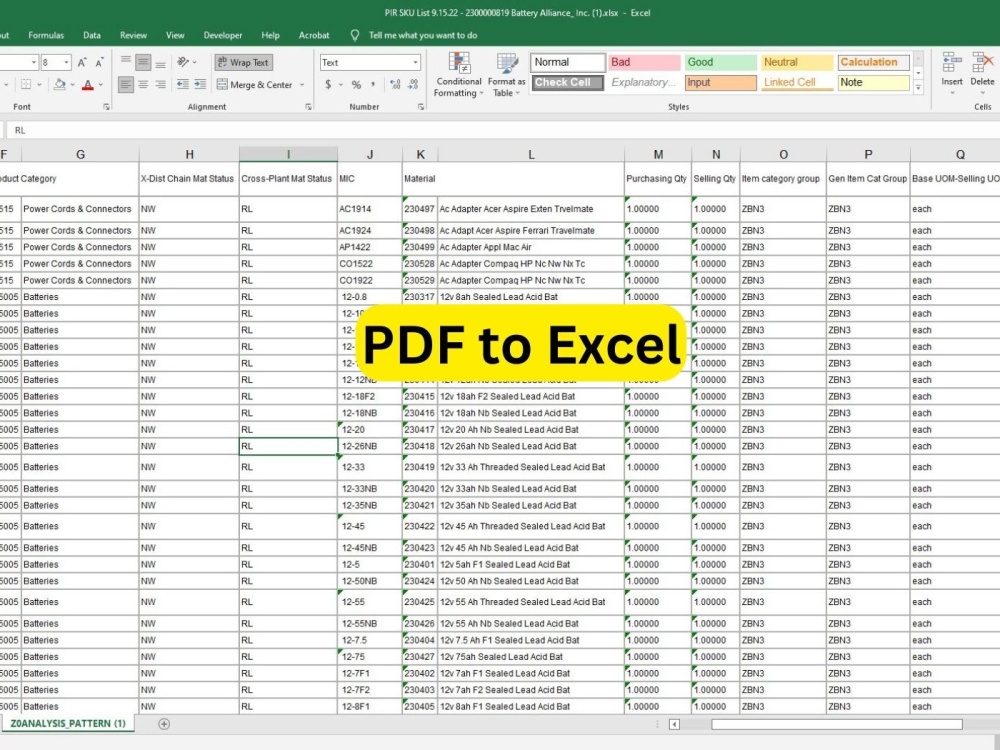Open the borders dropdown arrow
The height and width of the screenshot is (750, 1000).
click(39, 84)
